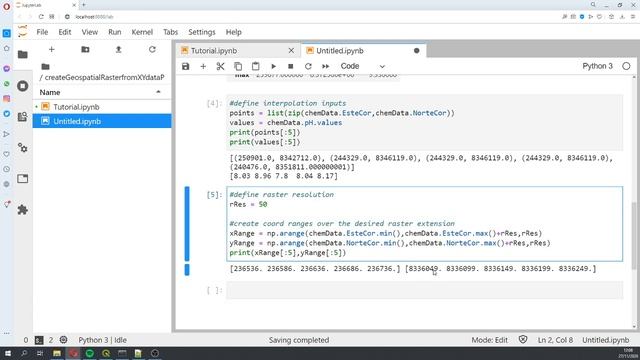Open the File menu
Viewport: 640px width, 360px height.
pos(42,32)
